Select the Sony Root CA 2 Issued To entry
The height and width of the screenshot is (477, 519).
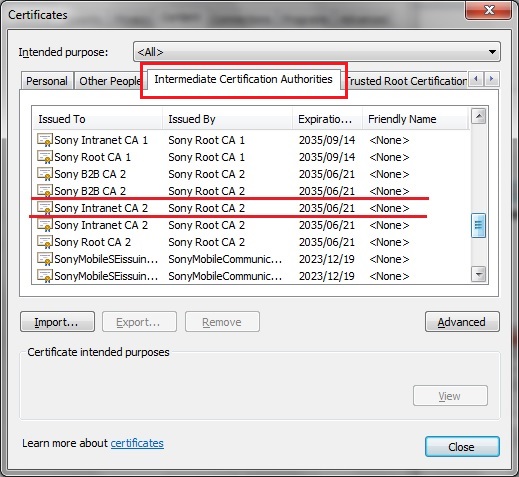click(93, 242)
